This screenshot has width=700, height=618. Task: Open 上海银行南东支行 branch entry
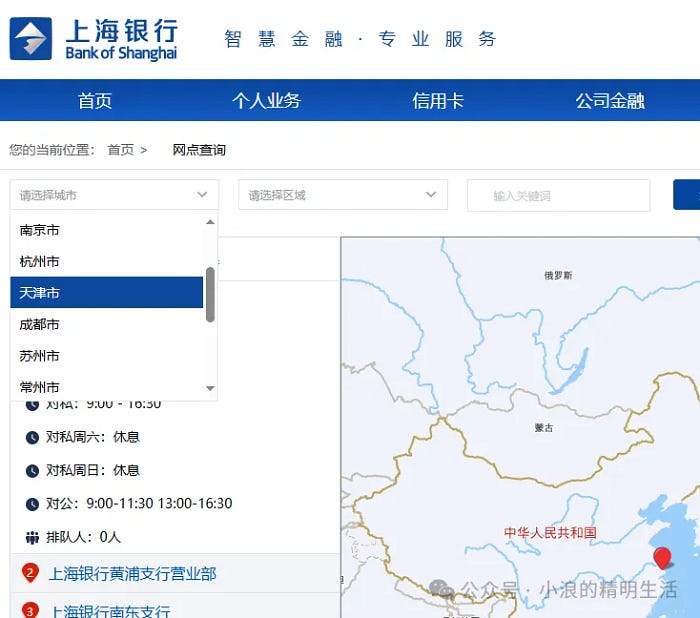tap(110, 611)
